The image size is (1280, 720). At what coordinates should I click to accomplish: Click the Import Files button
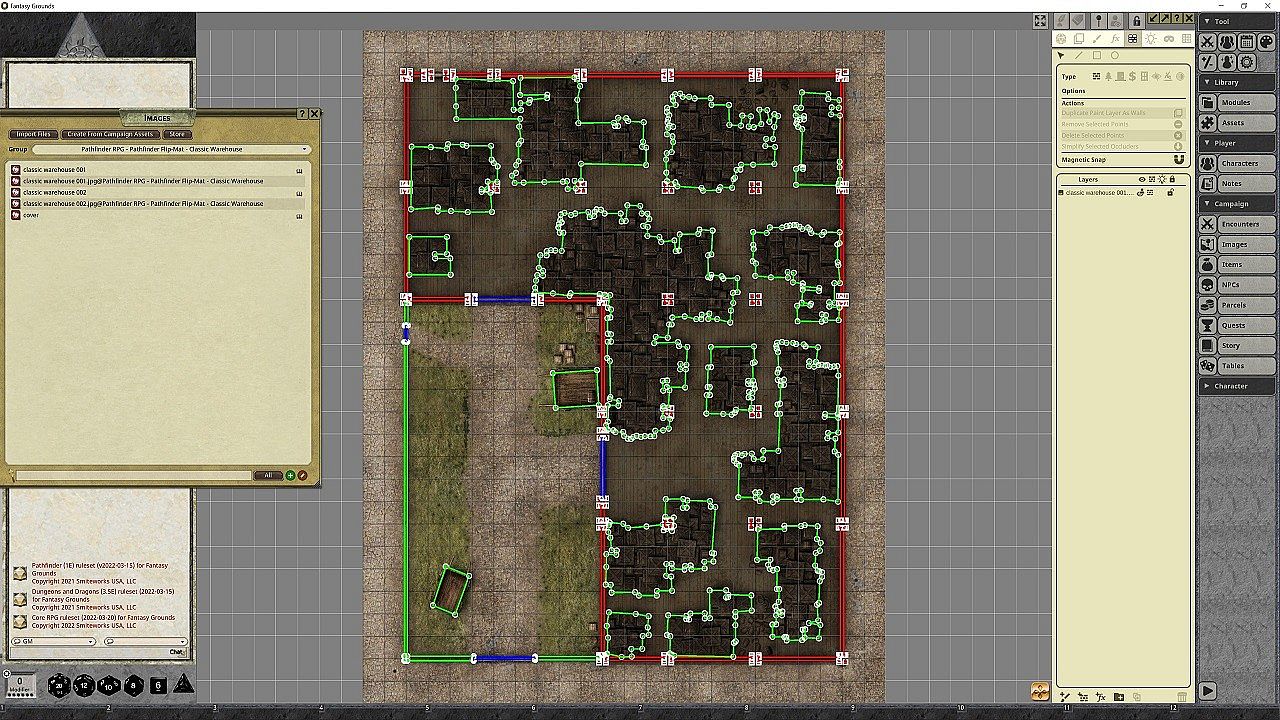click(33, 134)
